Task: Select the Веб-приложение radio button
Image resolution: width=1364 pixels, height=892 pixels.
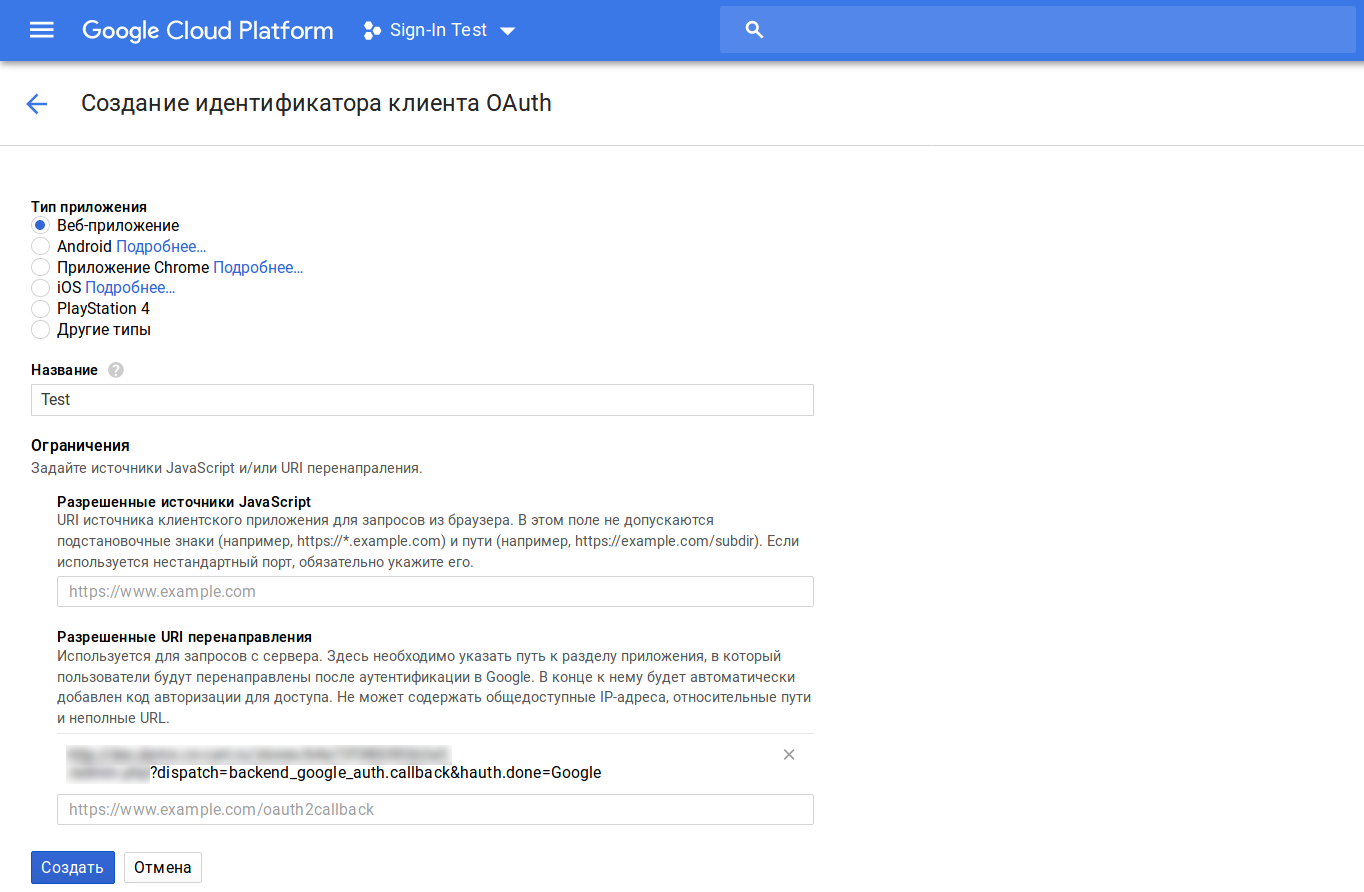Action: click(x=40, y=225)
